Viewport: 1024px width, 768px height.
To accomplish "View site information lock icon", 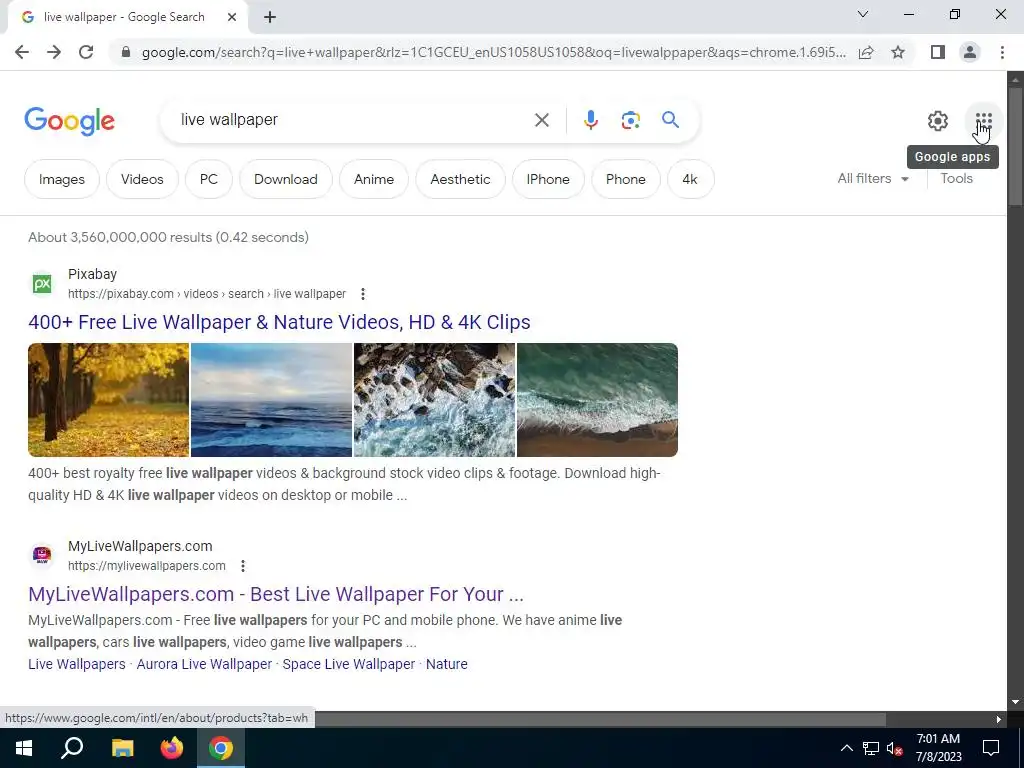I will (126, 52).
